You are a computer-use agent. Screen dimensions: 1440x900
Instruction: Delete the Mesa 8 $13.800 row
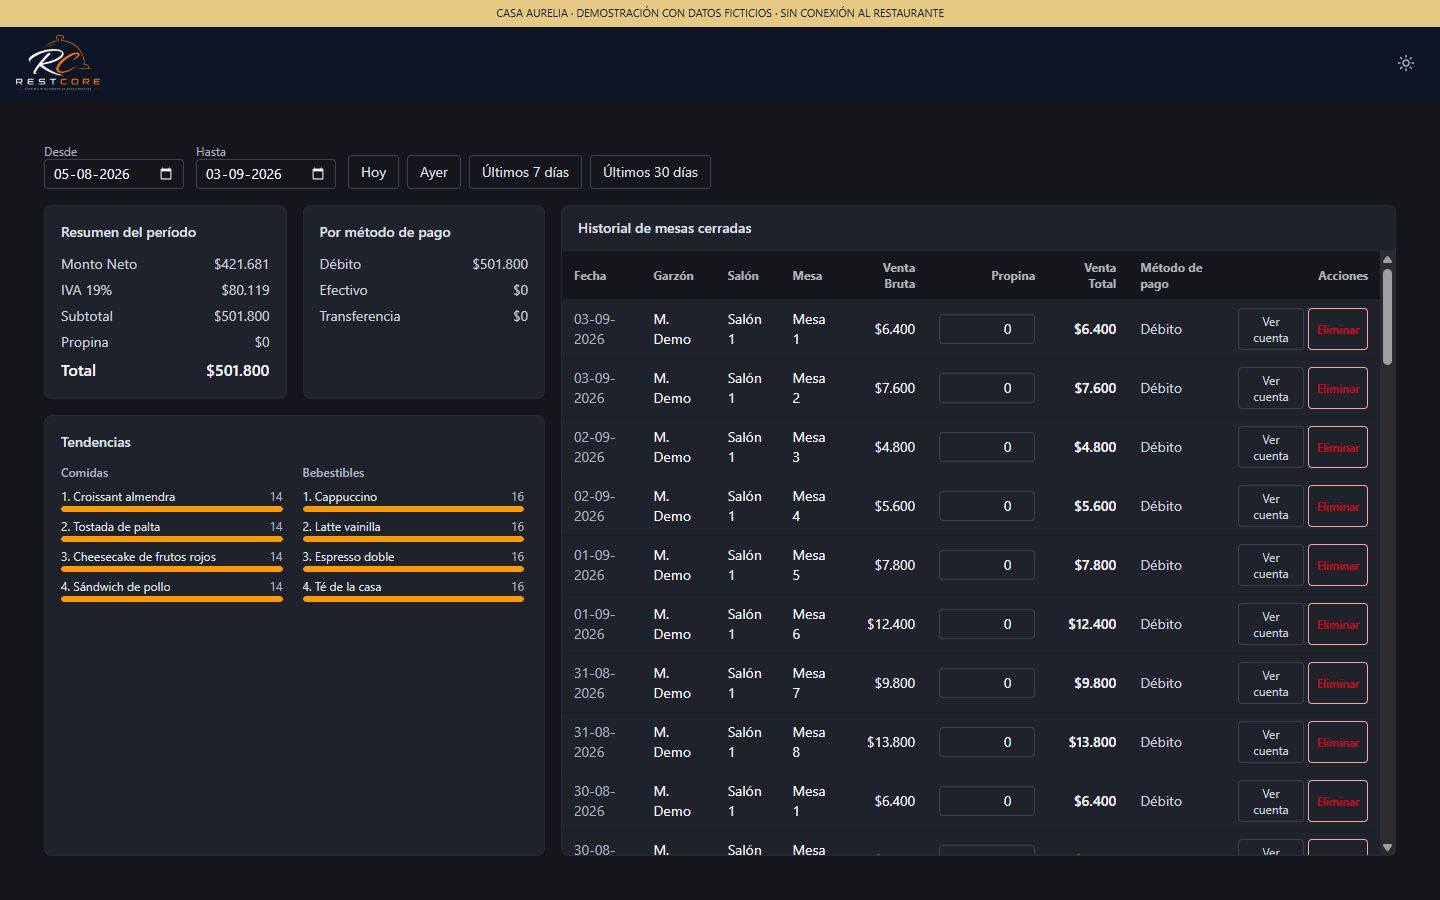click(x=1337, y=742)
